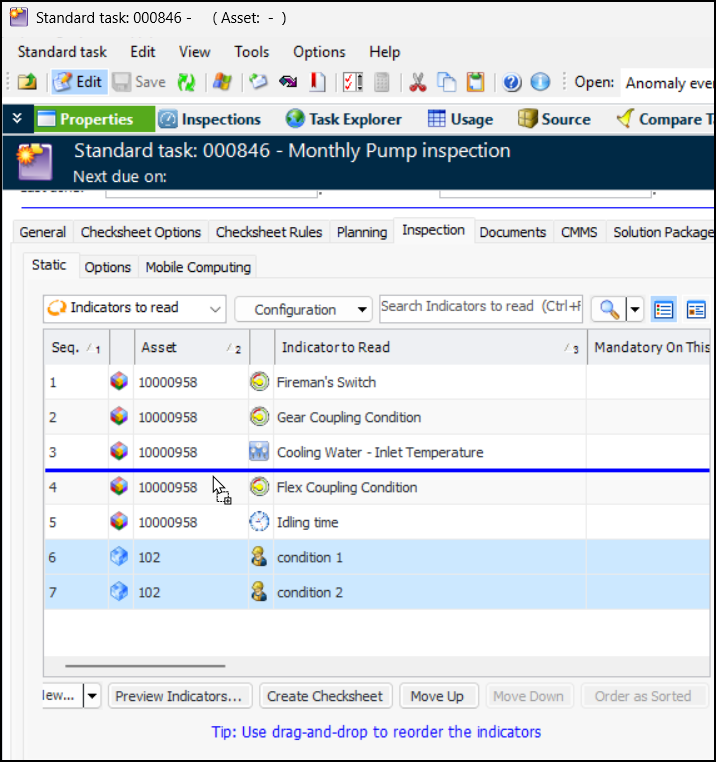Screen dimensions: 716x762
Task: Click the blue information icon
Action: [540, 82]
